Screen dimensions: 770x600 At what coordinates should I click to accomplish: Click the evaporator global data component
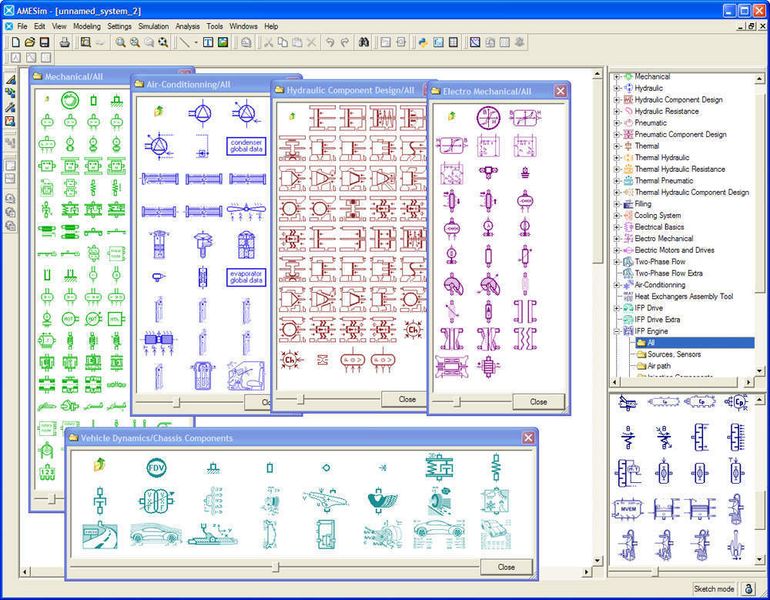tap(246, 277)
